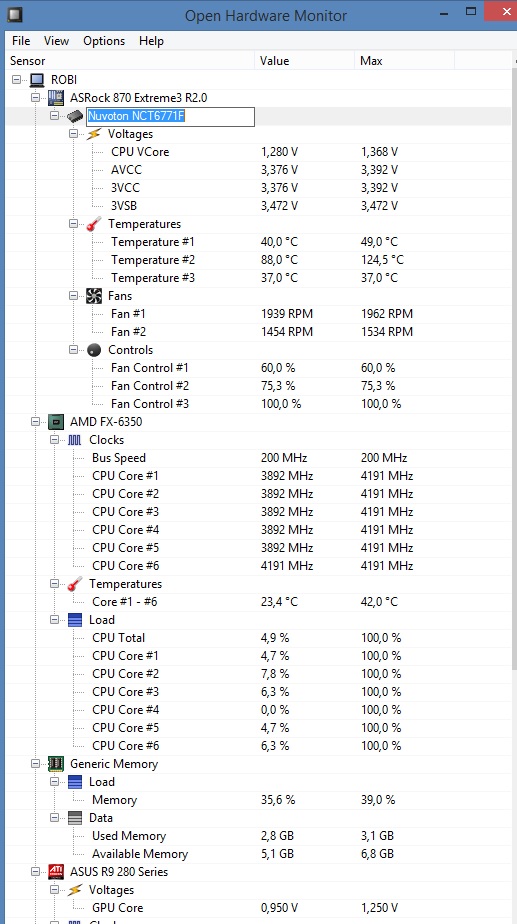Open the View menu
Image resolution: width=517 pixels, height=924 pixels.
(x=57, y=41)
